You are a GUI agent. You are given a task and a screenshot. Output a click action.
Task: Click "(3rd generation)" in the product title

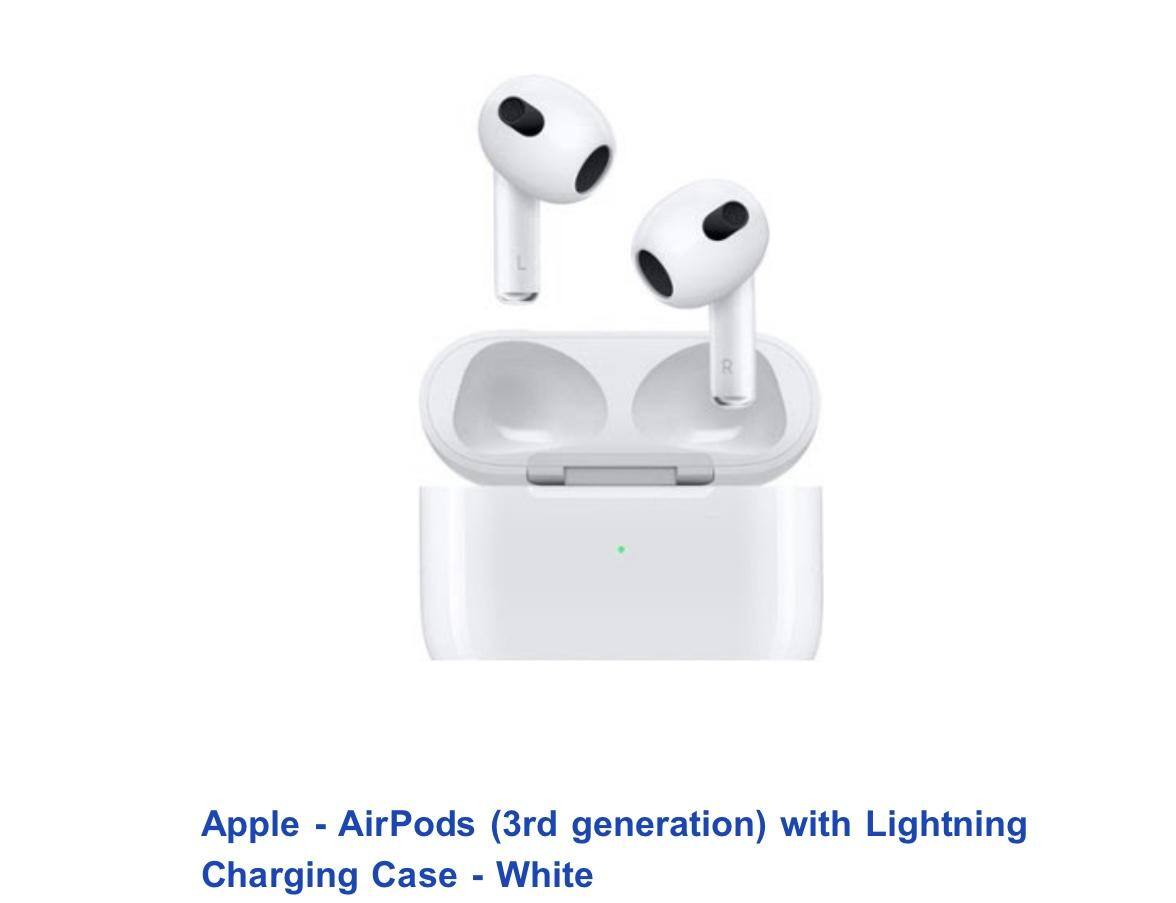coord(628,824)
